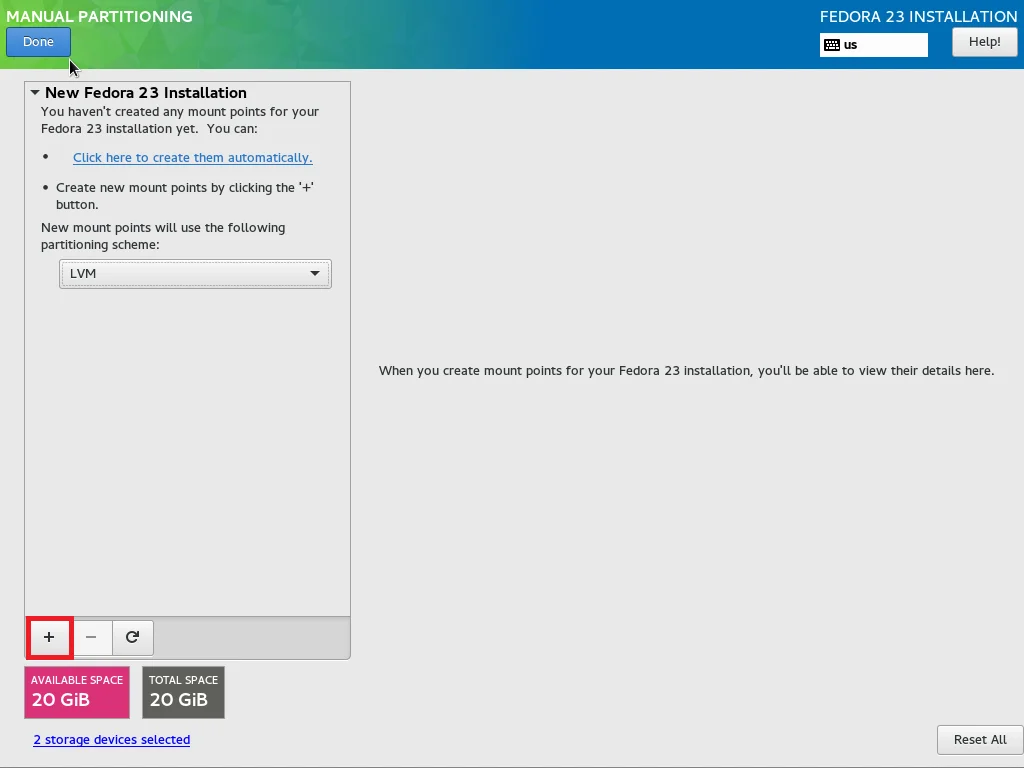Open the Help! button
Screen dimensions: 1024x768
(984, 42)
